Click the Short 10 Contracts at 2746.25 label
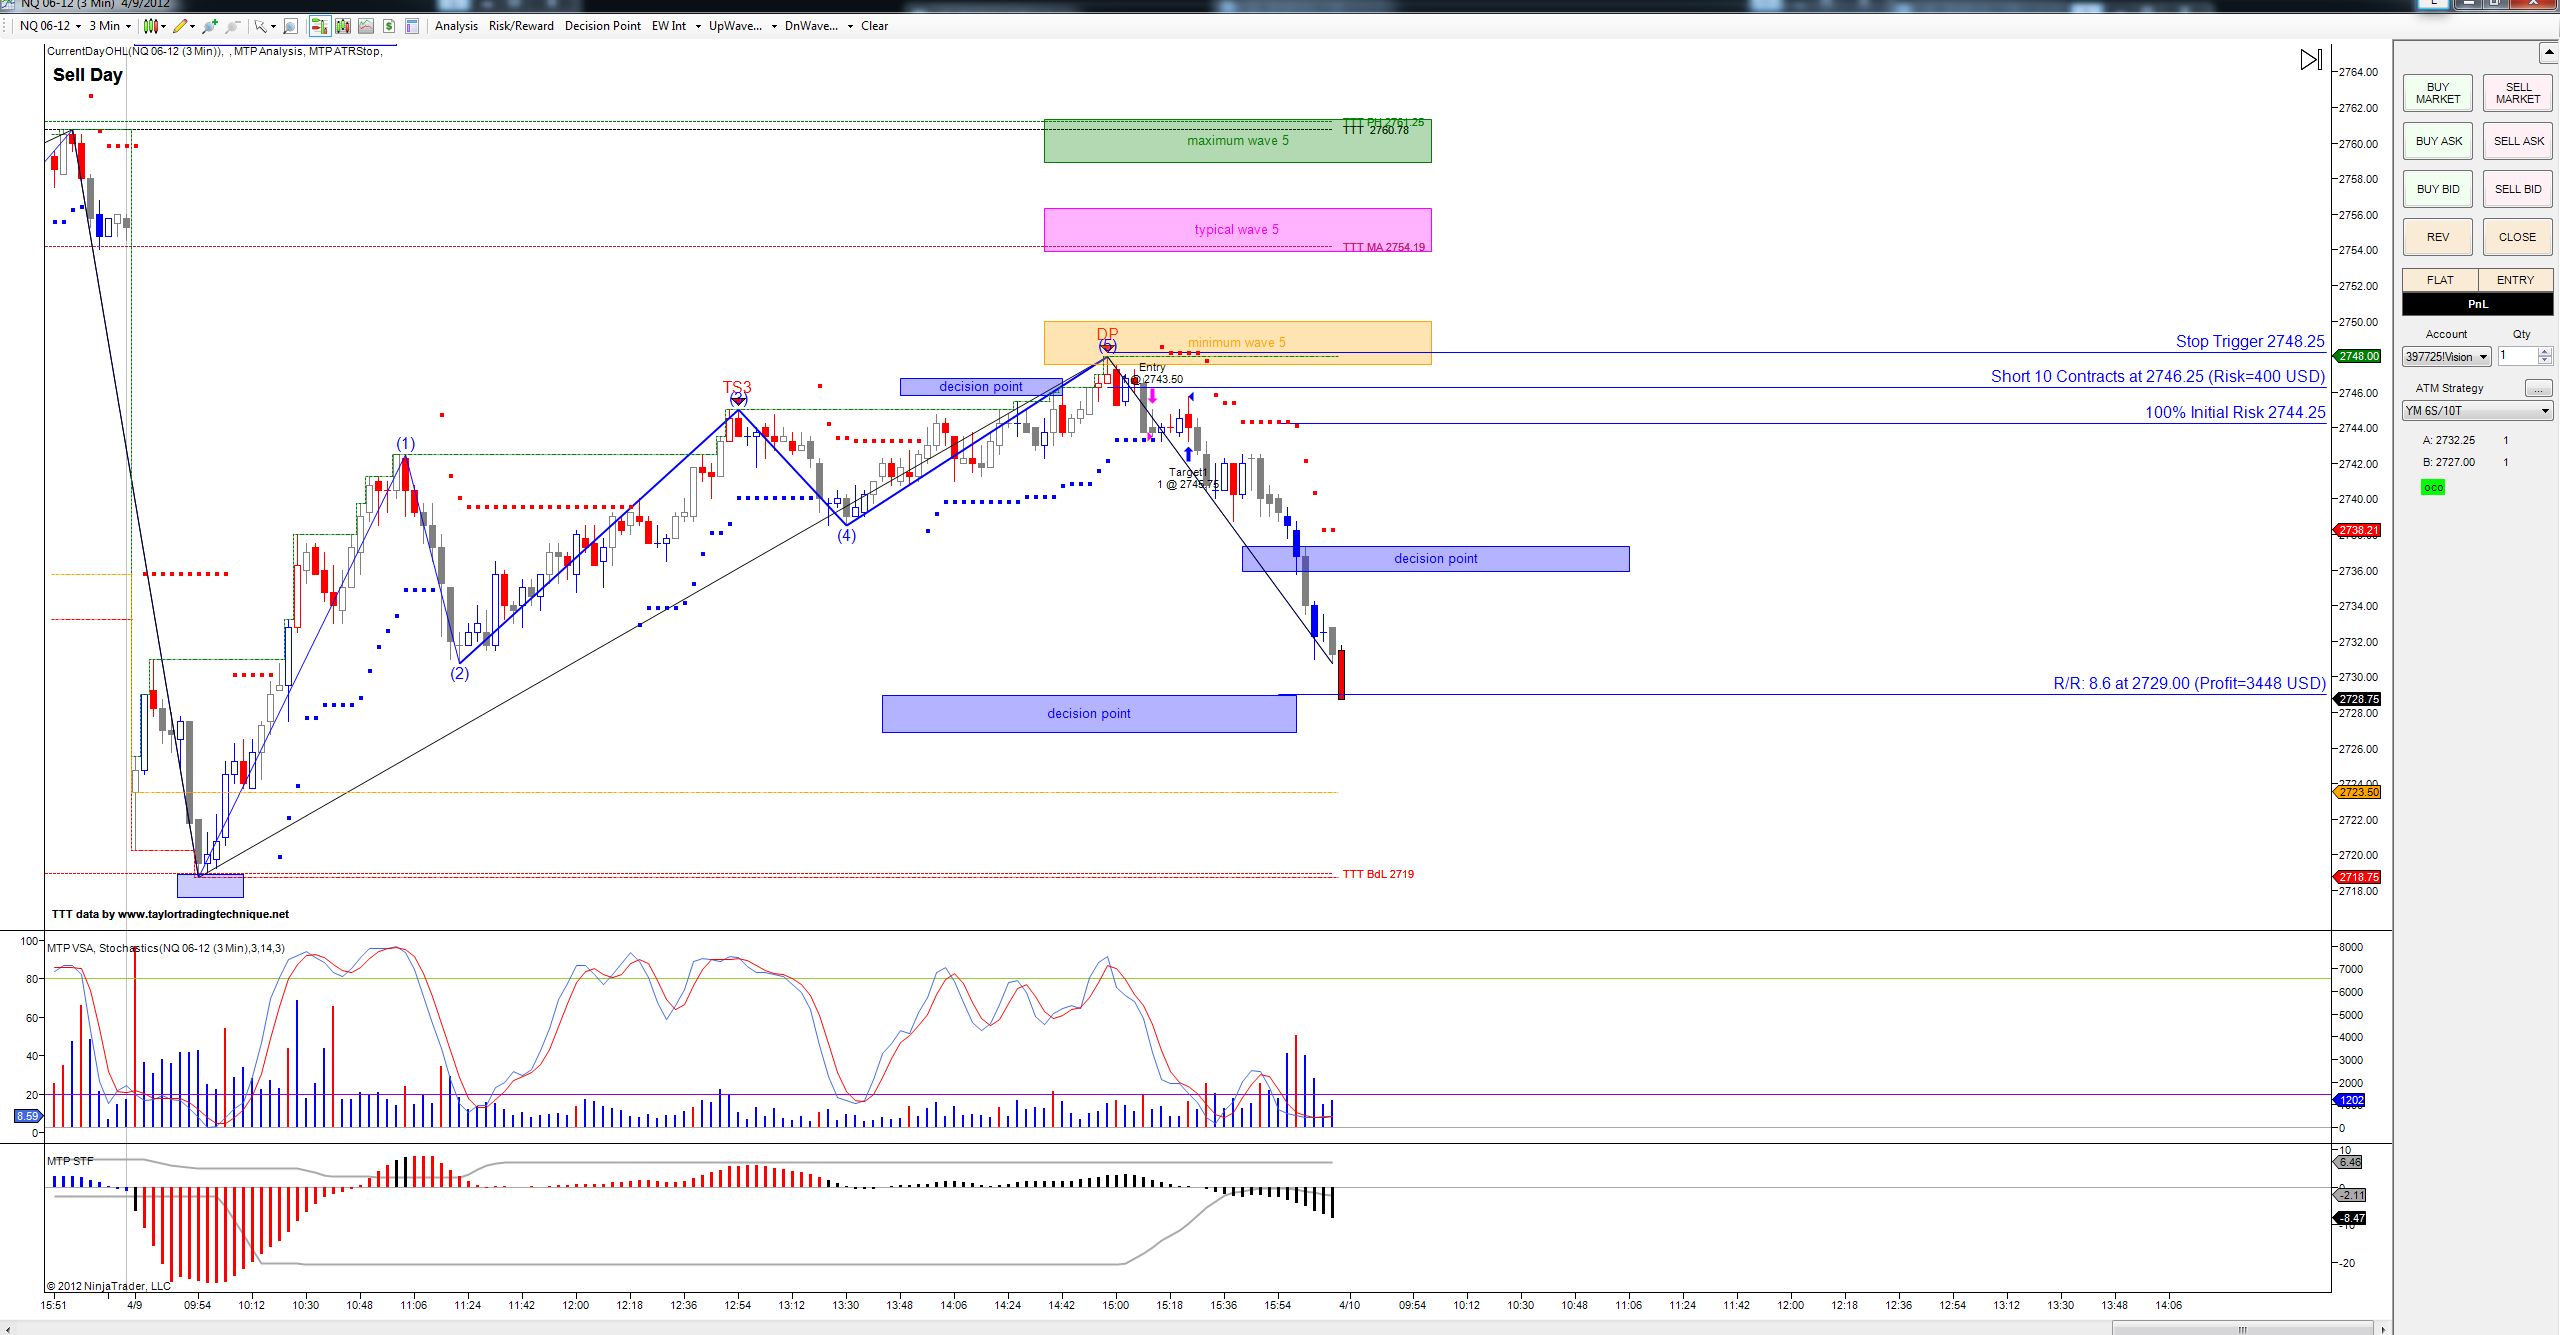 2158,376
